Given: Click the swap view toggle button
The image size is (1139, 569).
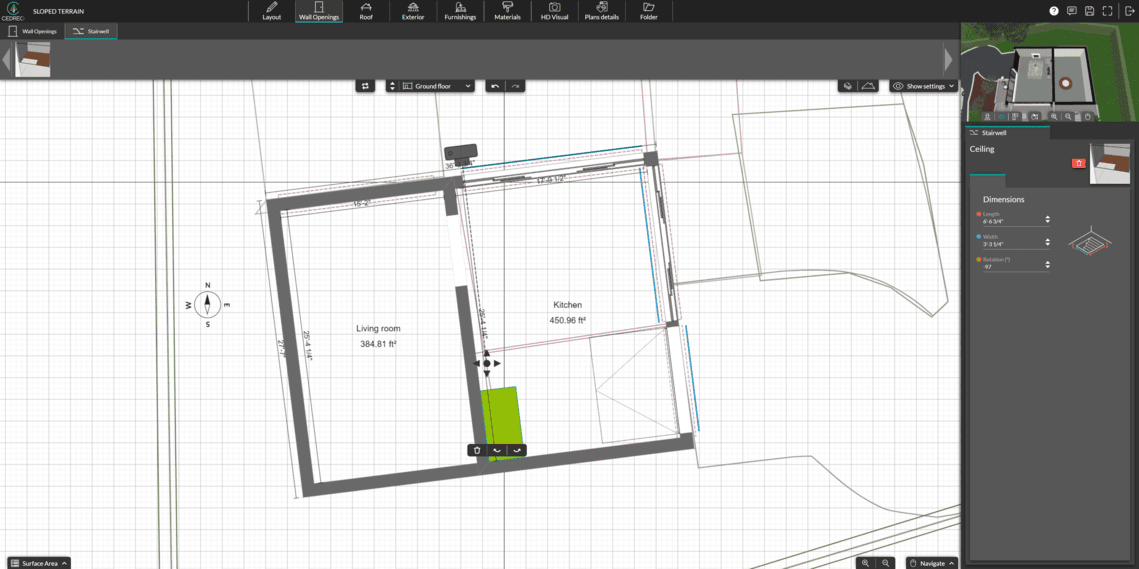Looking at the screenshot, I should pos(365,86).
